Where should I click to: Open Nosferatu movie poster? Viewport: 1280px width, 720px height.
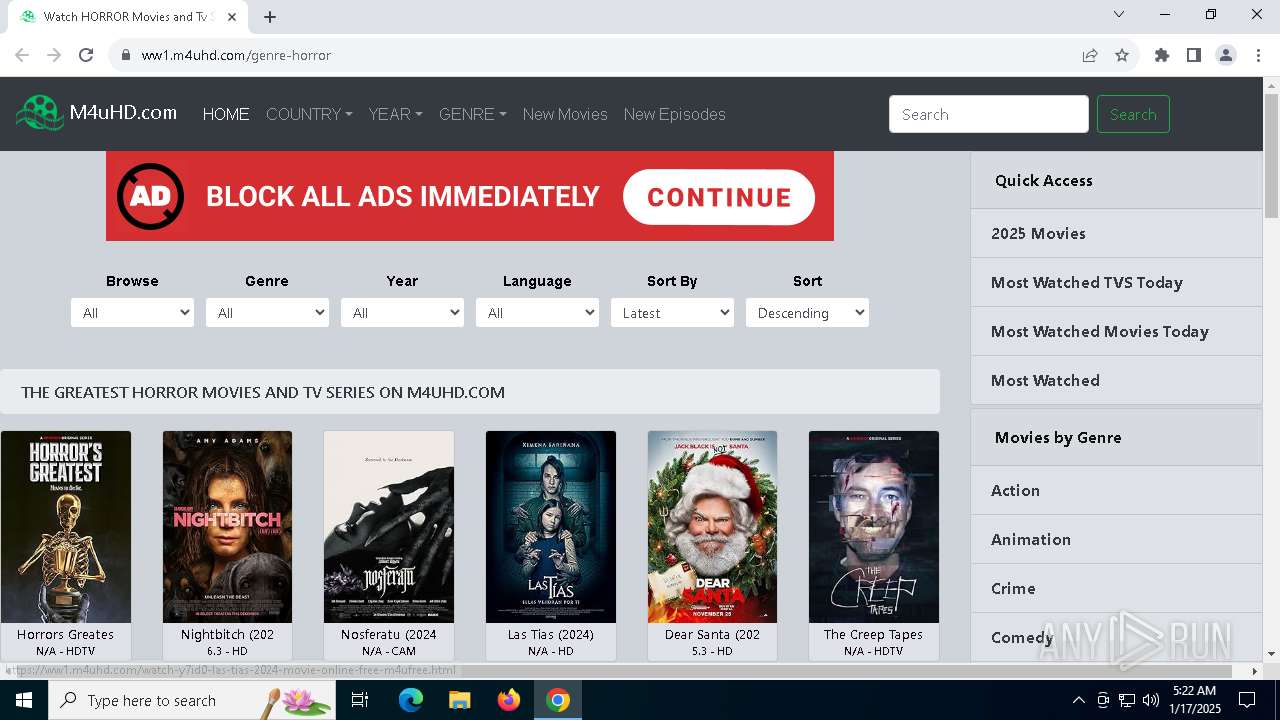tap(389, 527)
